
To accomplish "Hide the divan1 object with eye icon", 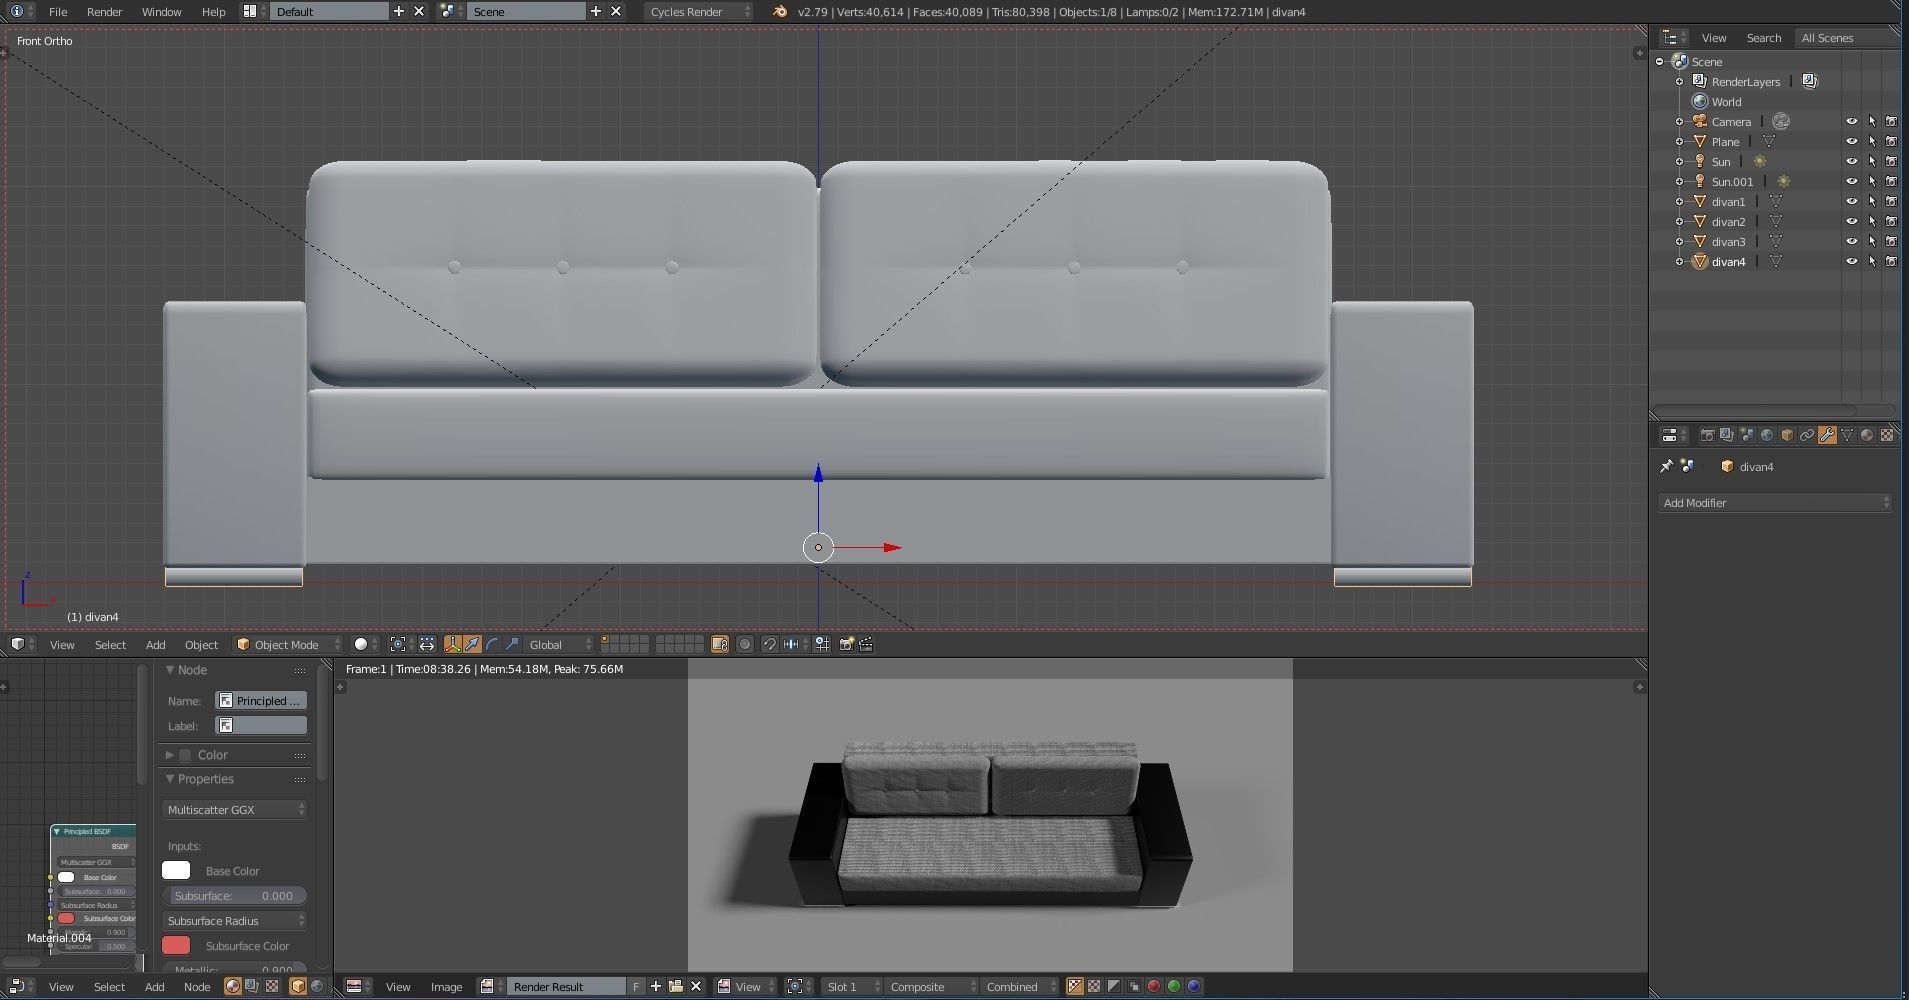I will coord(1851,202).
